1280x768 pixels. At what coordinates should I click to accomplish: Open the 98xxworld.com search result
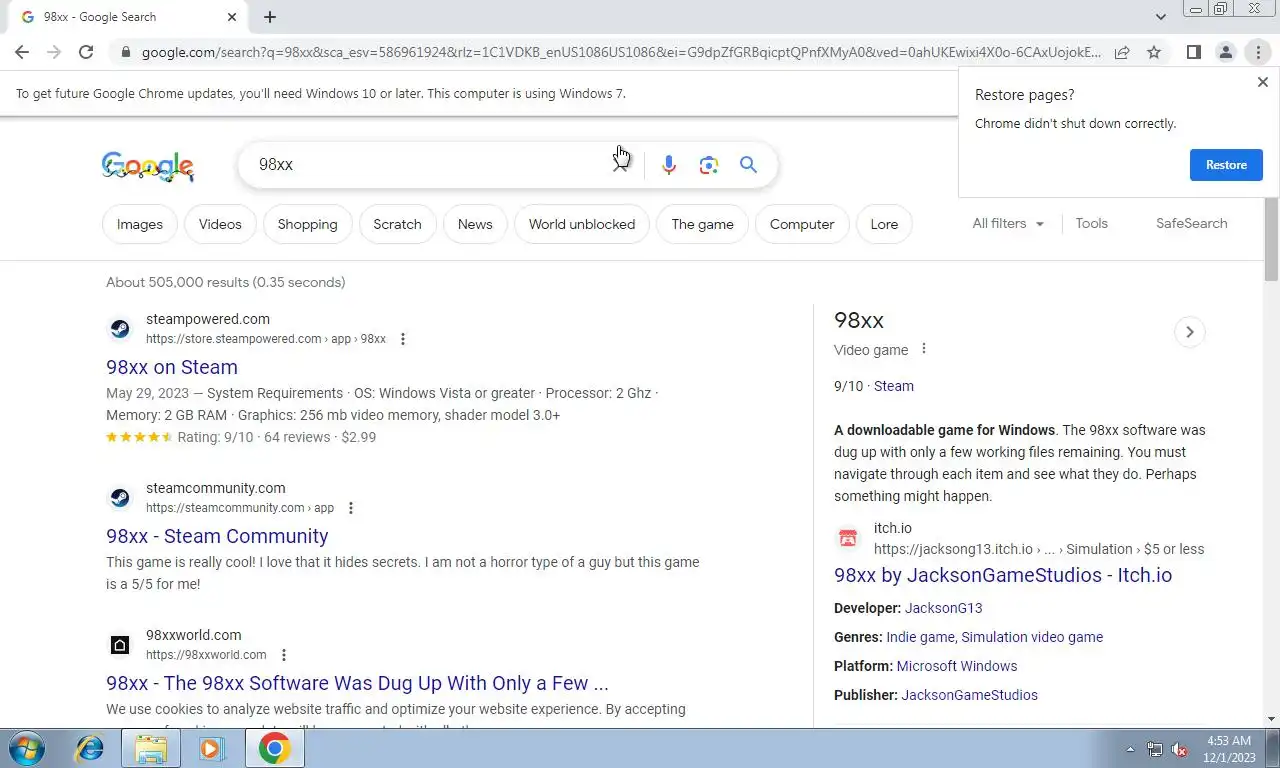(357, 683)
